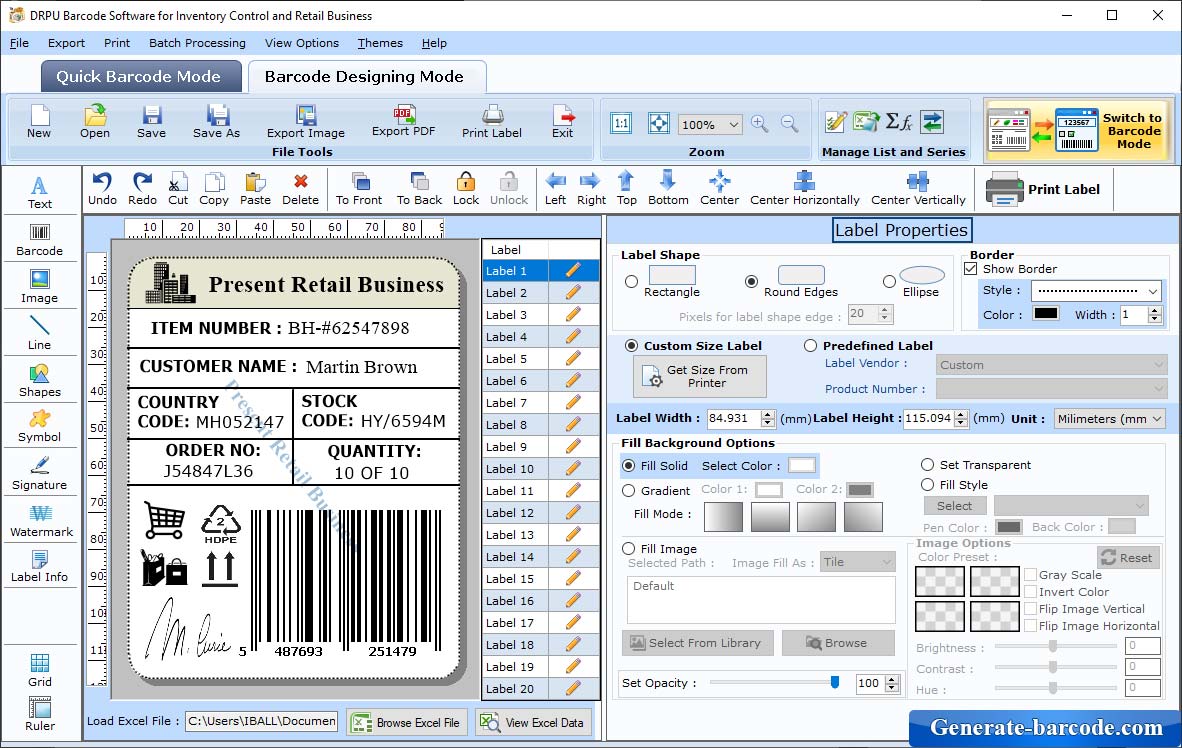The image size is (1182, 748).
Task: Create a new label with New icon
Action: [x=39, y=121]
